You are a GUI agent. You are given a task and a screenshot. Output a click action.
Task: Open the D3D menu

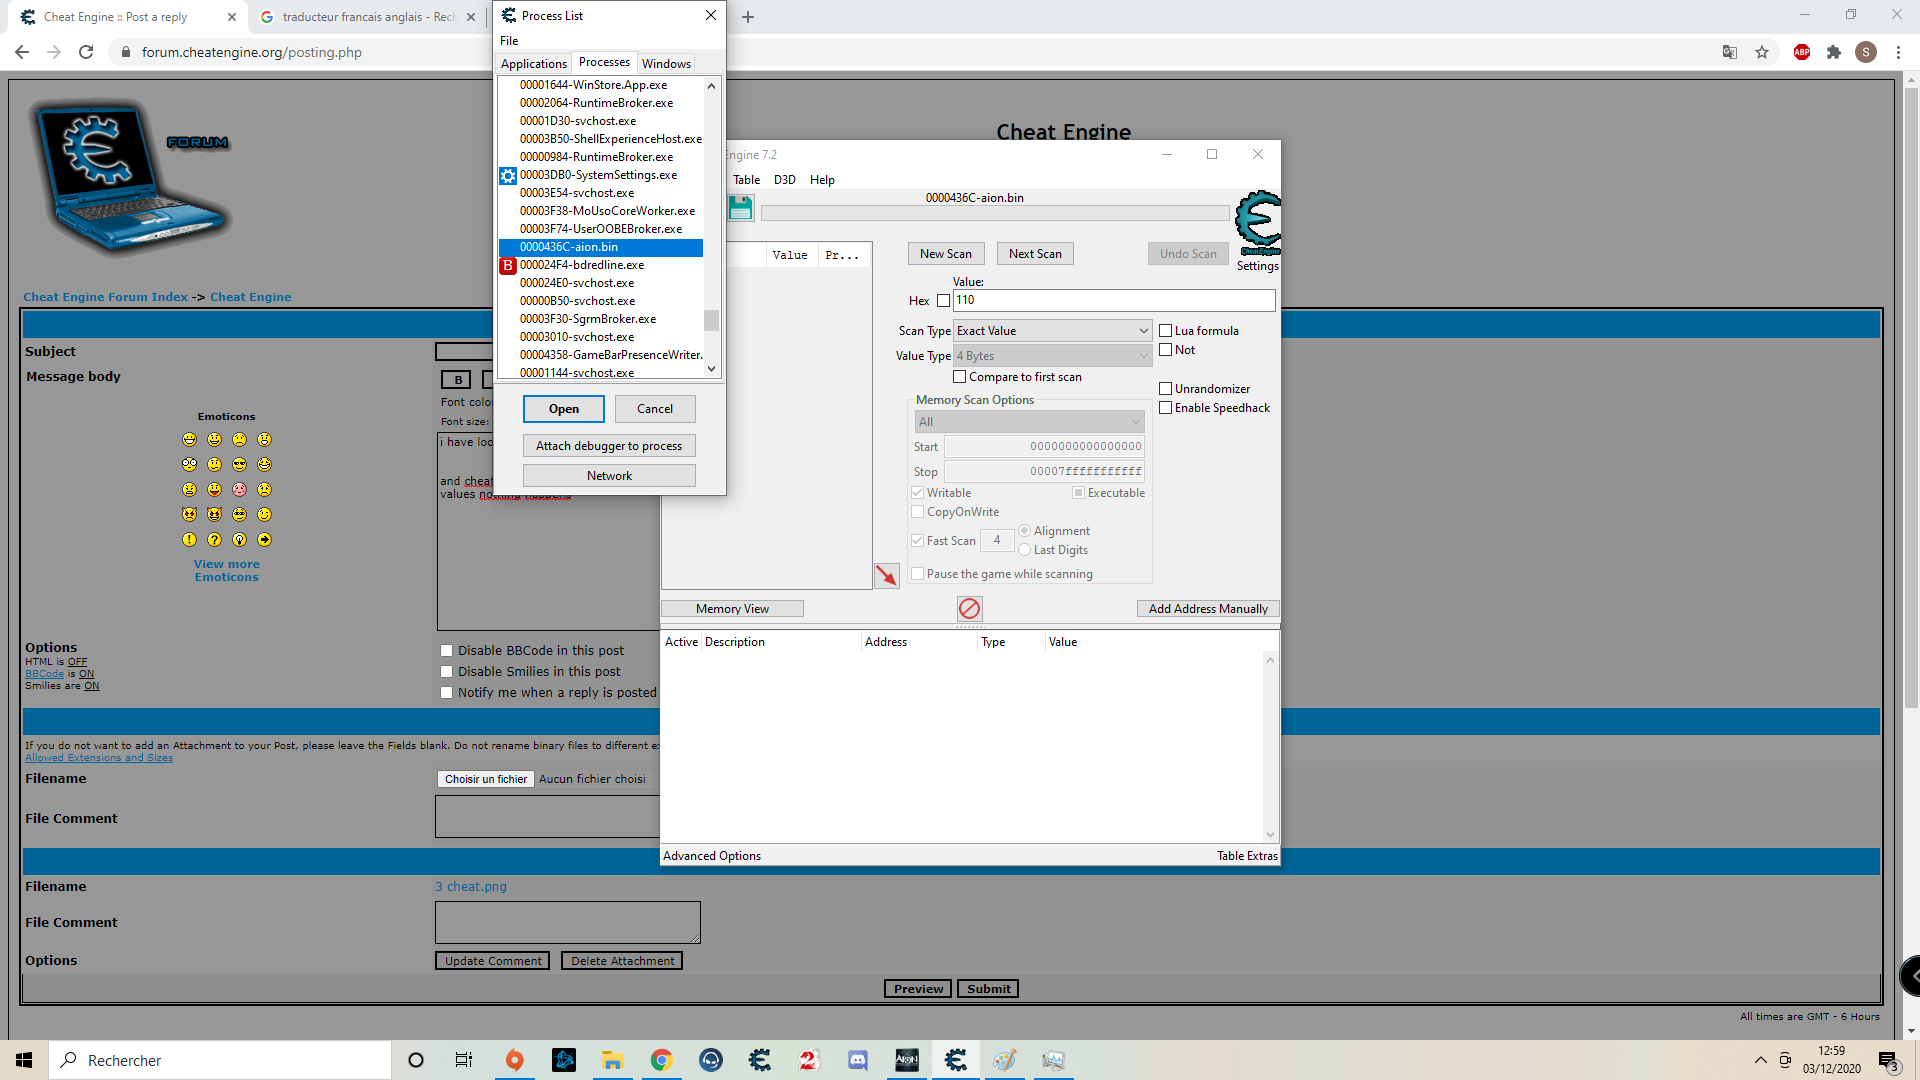pos(784,180)
